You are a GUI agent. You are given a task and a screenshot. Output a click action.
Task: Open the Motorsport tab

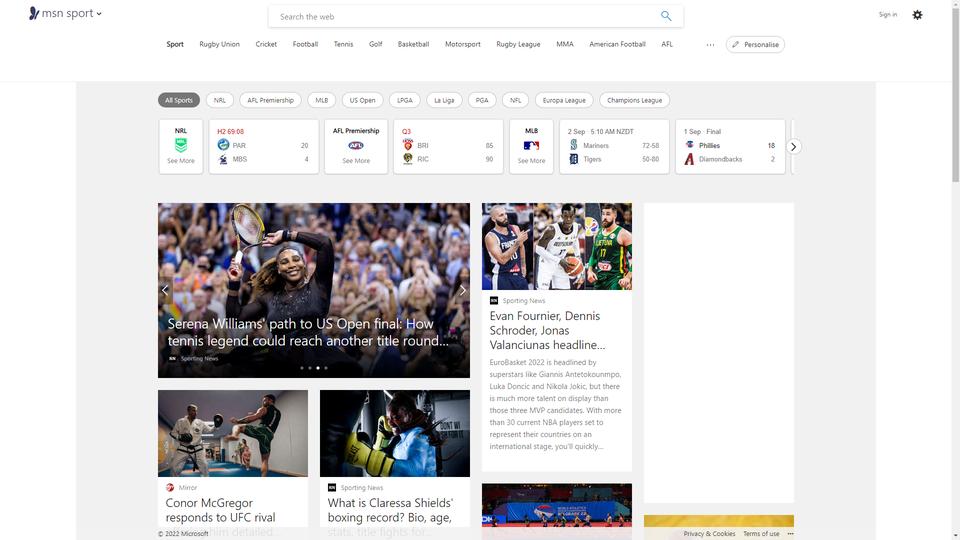[463, 44]
